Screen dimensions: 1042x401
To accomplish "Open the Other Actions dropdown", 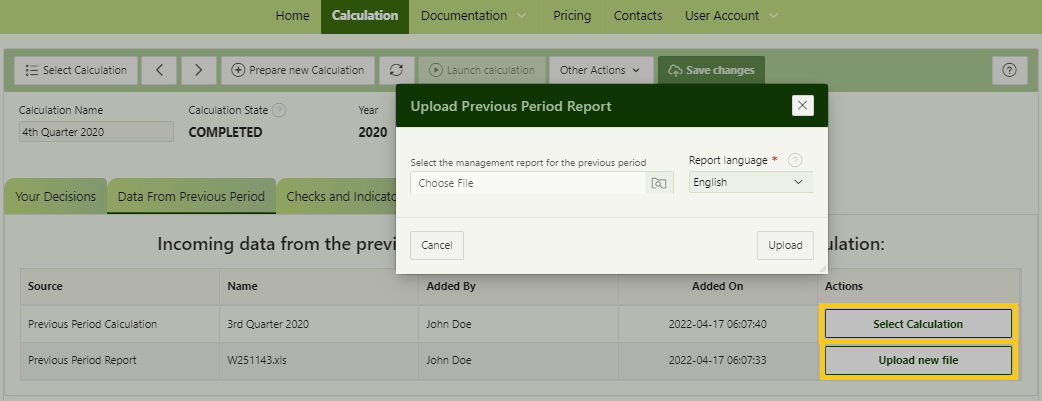I will pos(600,70).
